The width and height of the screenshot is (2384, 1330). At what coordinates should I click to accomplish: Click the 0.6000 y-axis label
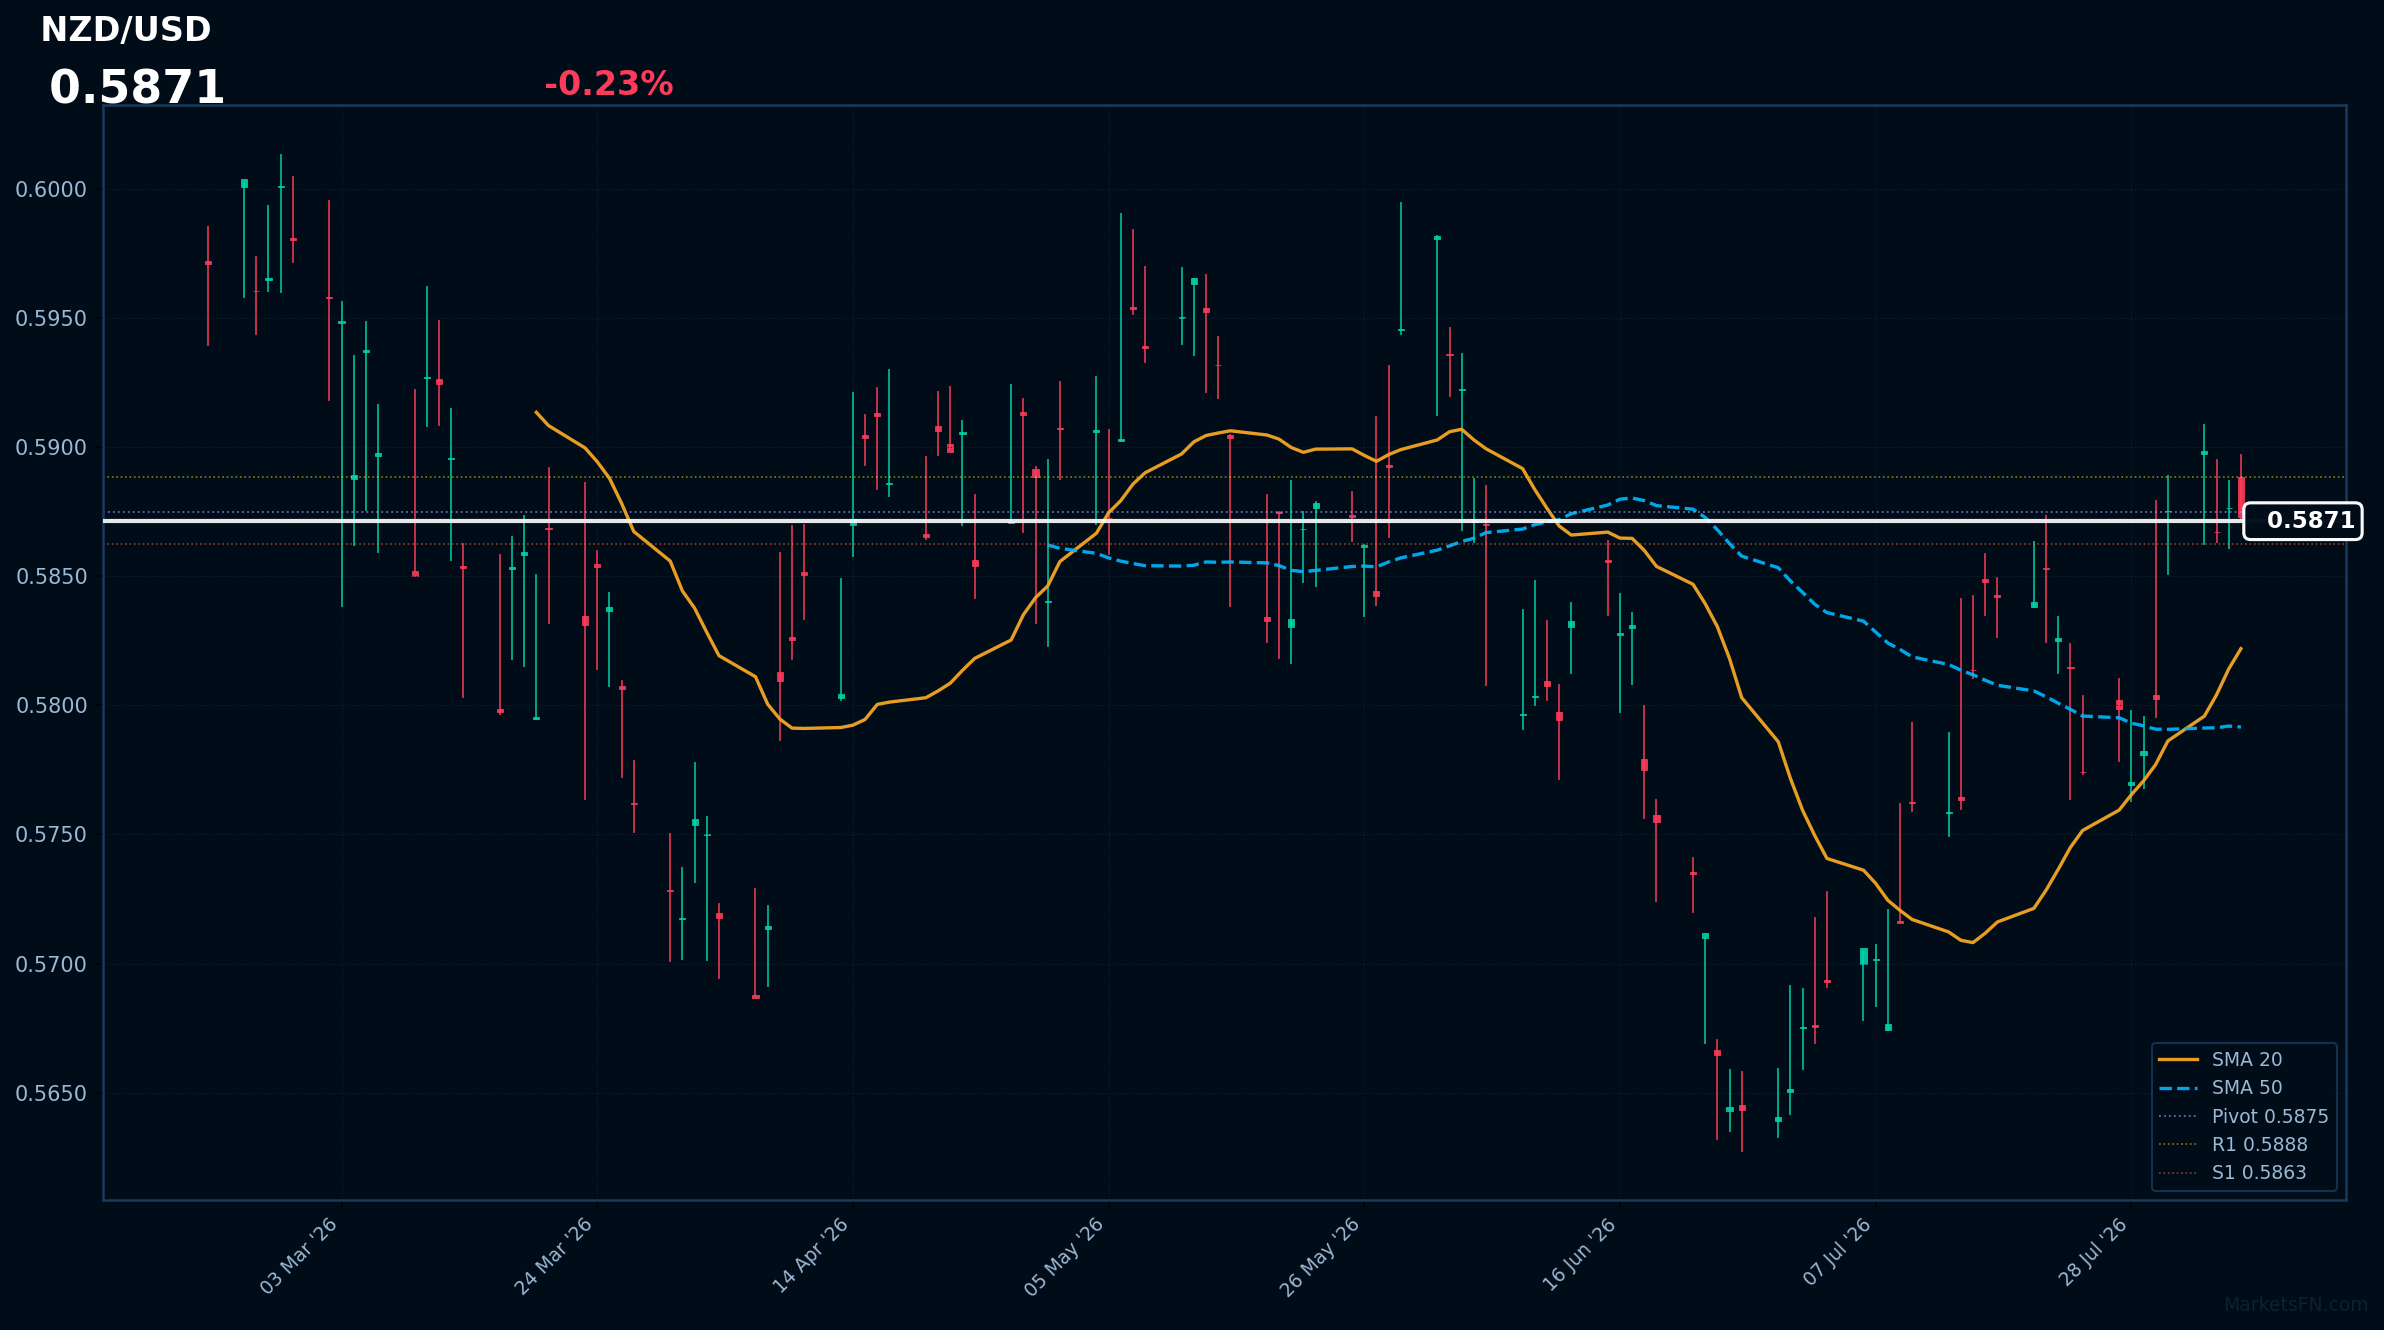[x=51, y=190]
